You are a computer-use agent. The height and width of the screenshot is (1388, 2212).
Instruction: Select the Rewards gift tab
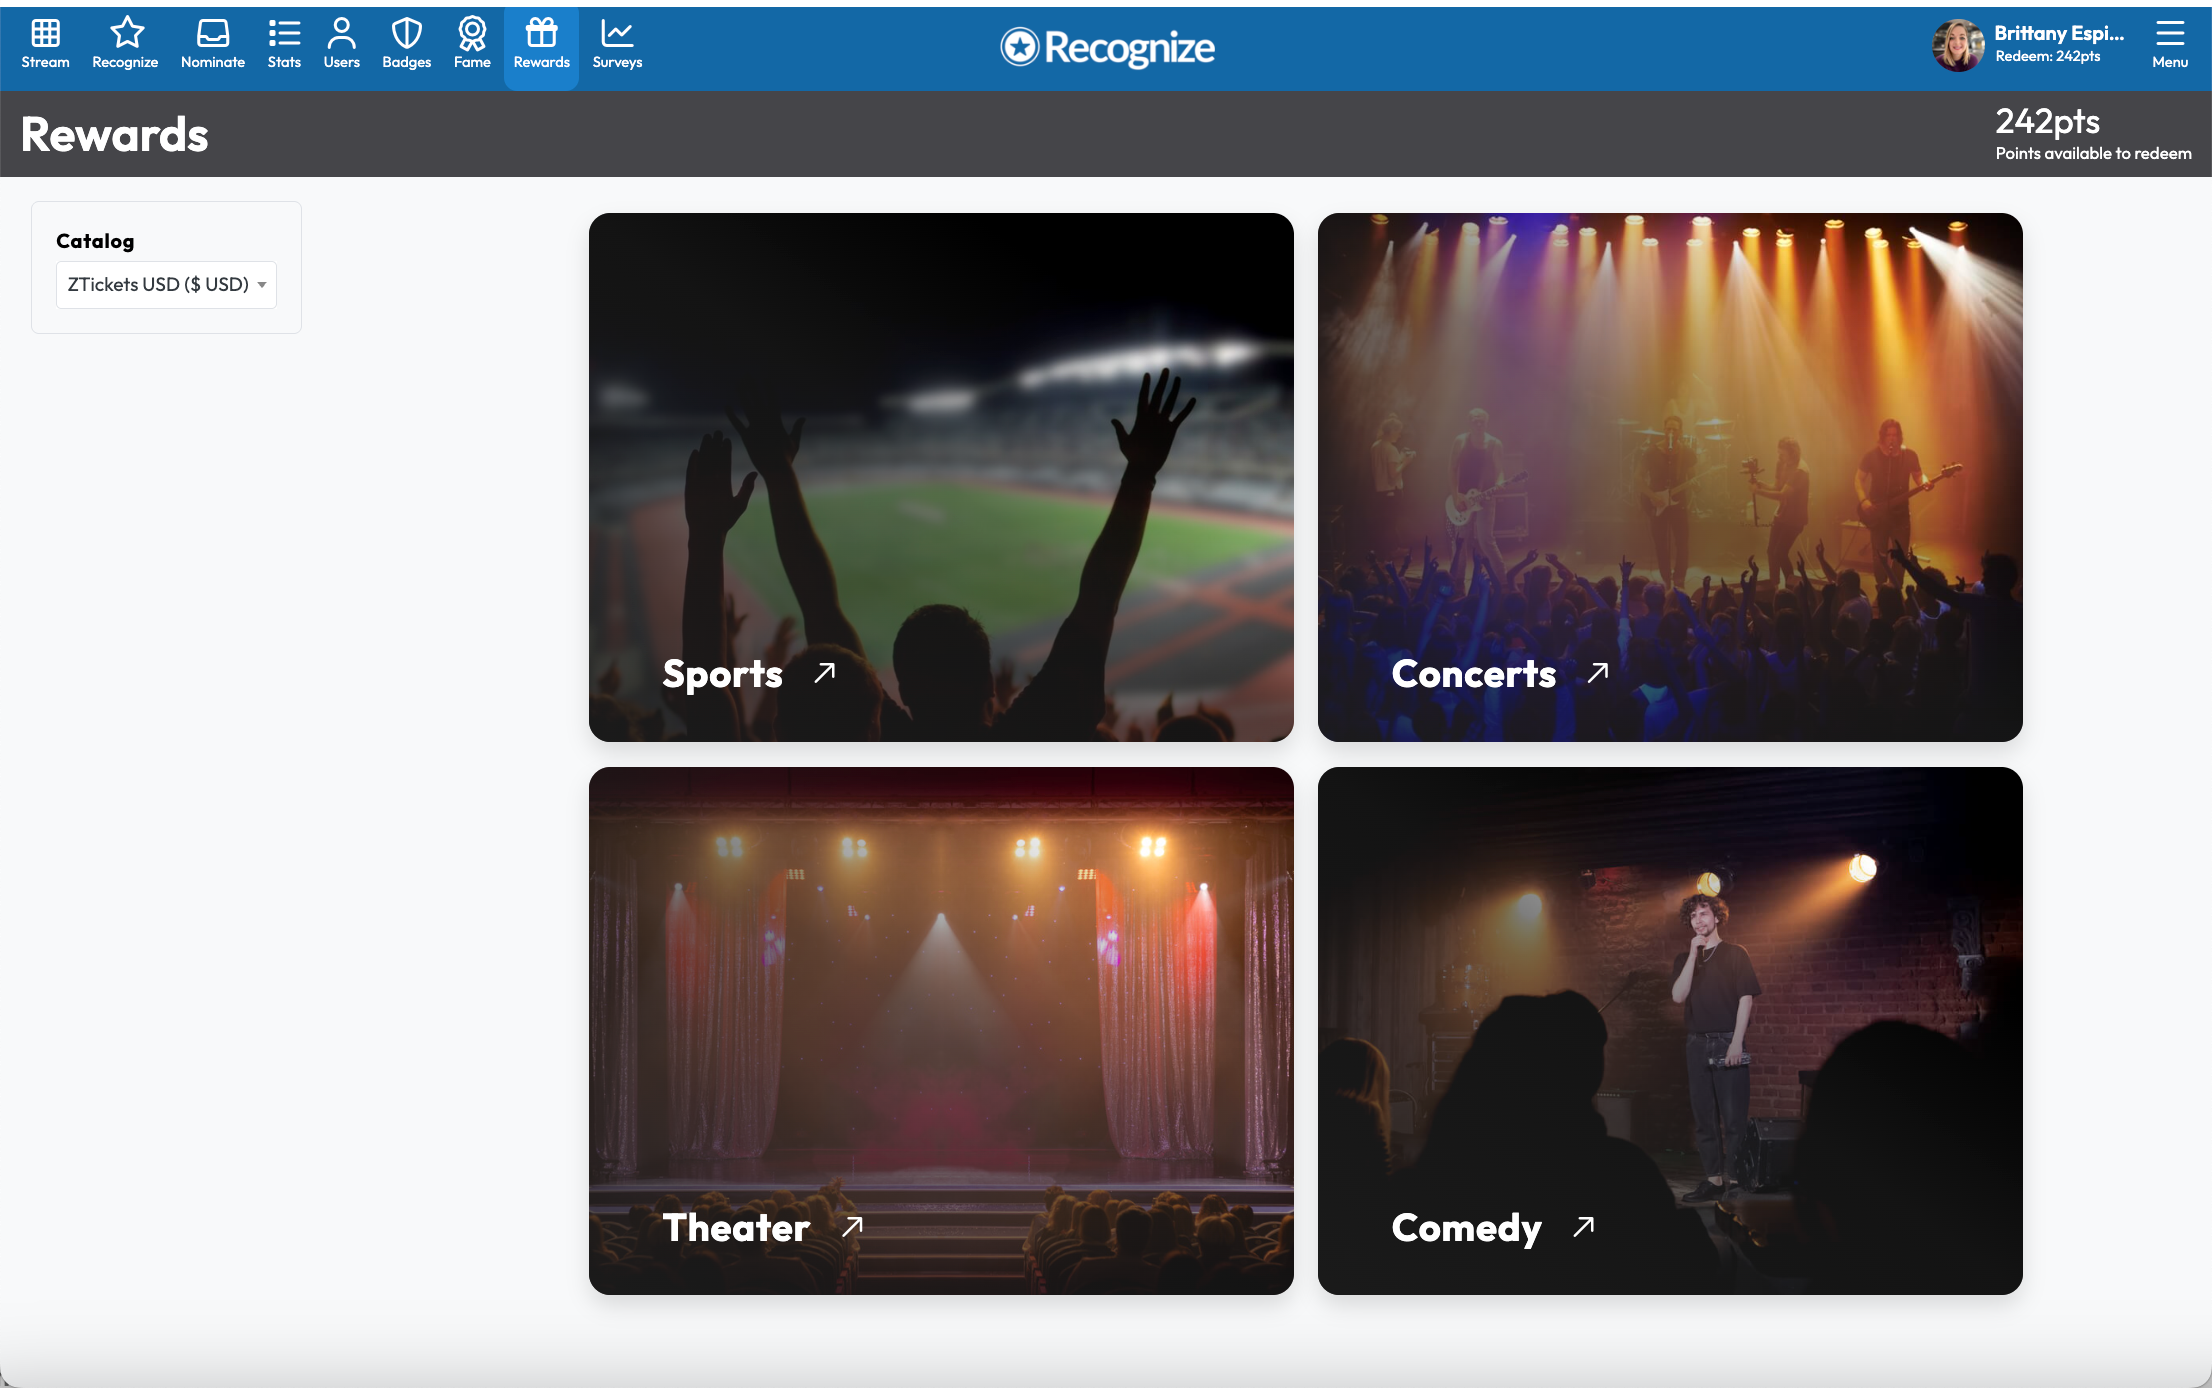(541, 45)
